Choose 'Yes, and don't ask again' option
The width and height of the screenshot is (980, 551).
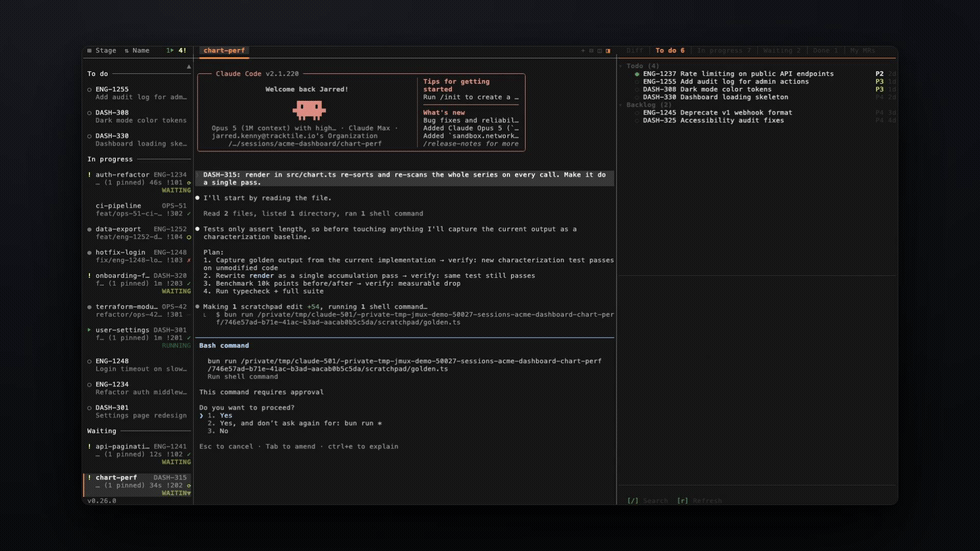[x=295, y=424]
